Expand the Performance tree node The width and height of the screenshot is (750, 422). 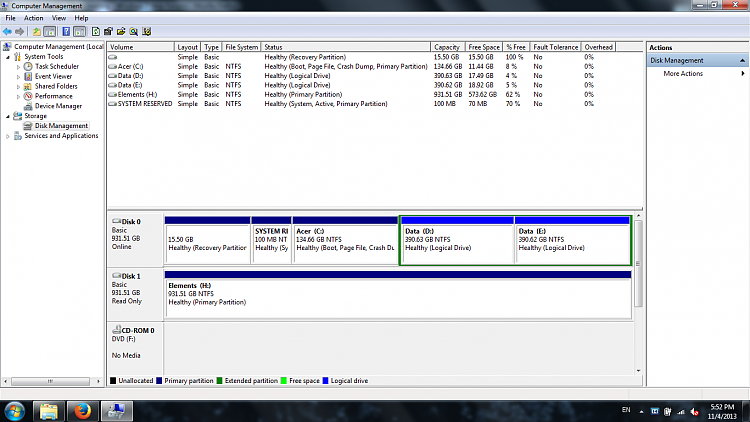(x=18, y=97)
